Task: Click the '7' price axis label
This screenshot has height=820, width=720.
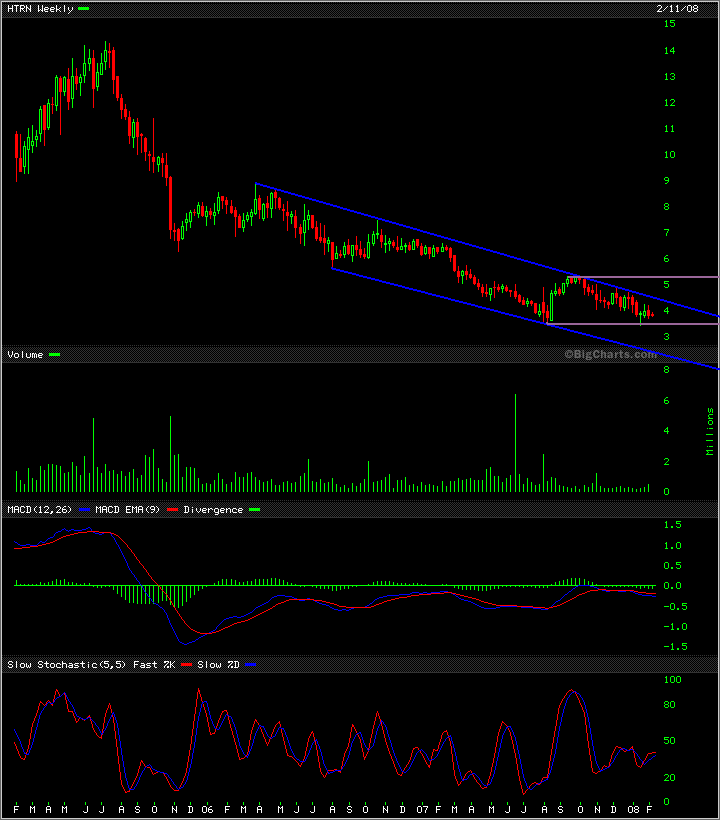Action: point(667,233)
